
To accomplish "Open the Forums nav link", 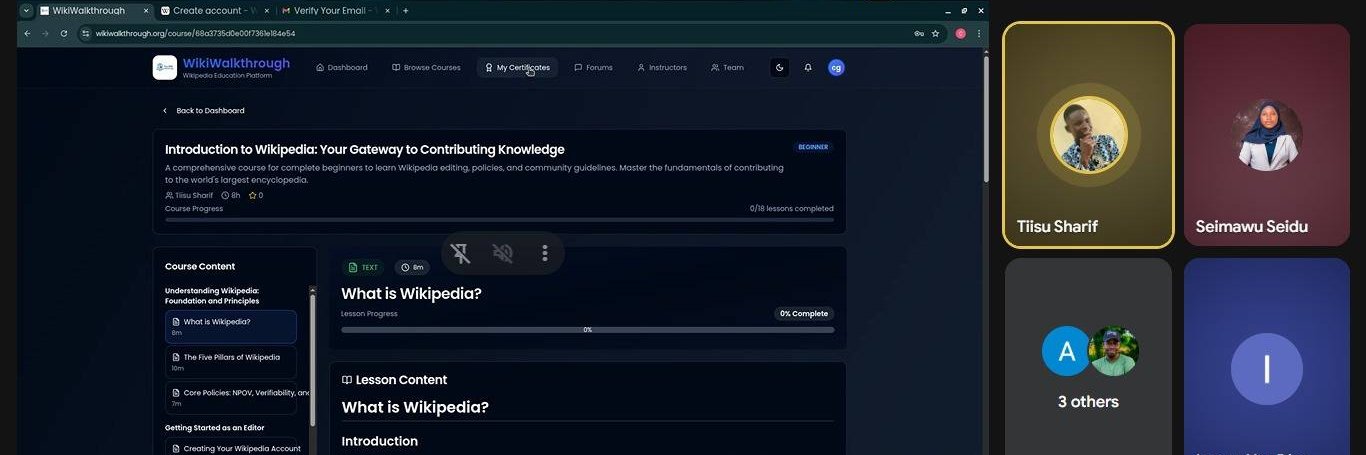I will coord(594,68).
